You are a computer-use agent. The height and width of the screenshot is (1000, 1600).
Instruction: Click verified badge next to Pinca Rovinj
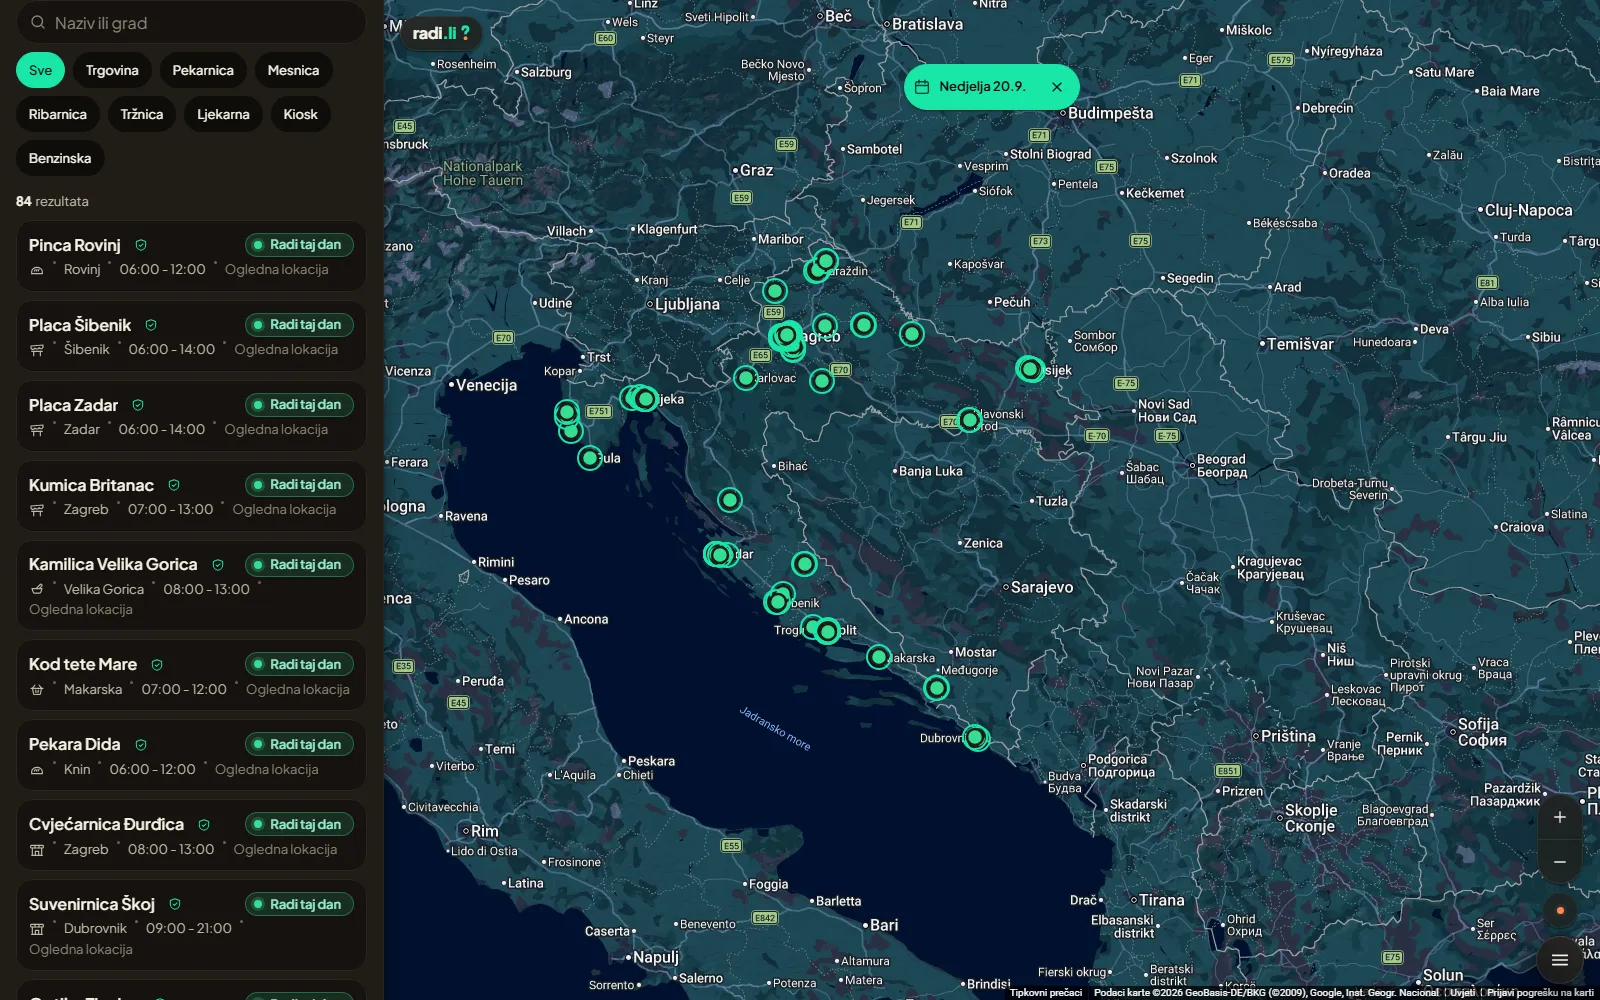(141, 245)
